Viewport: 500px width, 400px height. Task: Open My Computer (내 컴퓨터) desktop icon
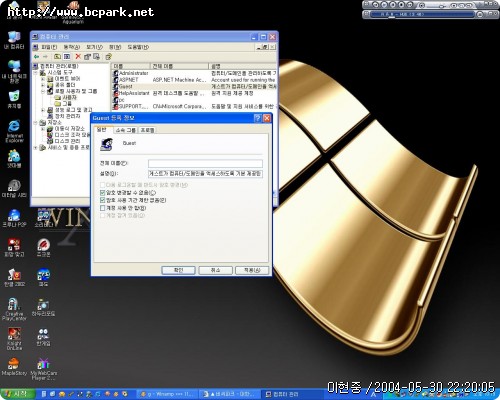[x=14, y=40]
